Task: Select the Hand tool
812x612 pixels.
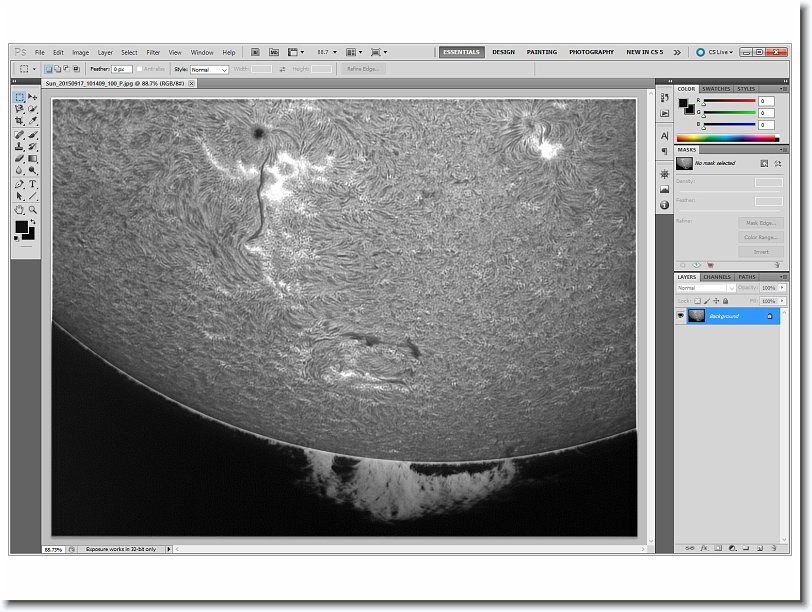Action: [x=20, y=210]
